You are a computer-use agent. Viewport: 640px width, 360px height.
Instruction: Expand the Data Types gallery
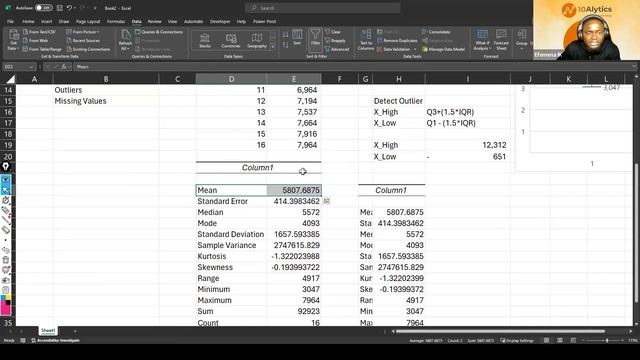tap(273, 47)
